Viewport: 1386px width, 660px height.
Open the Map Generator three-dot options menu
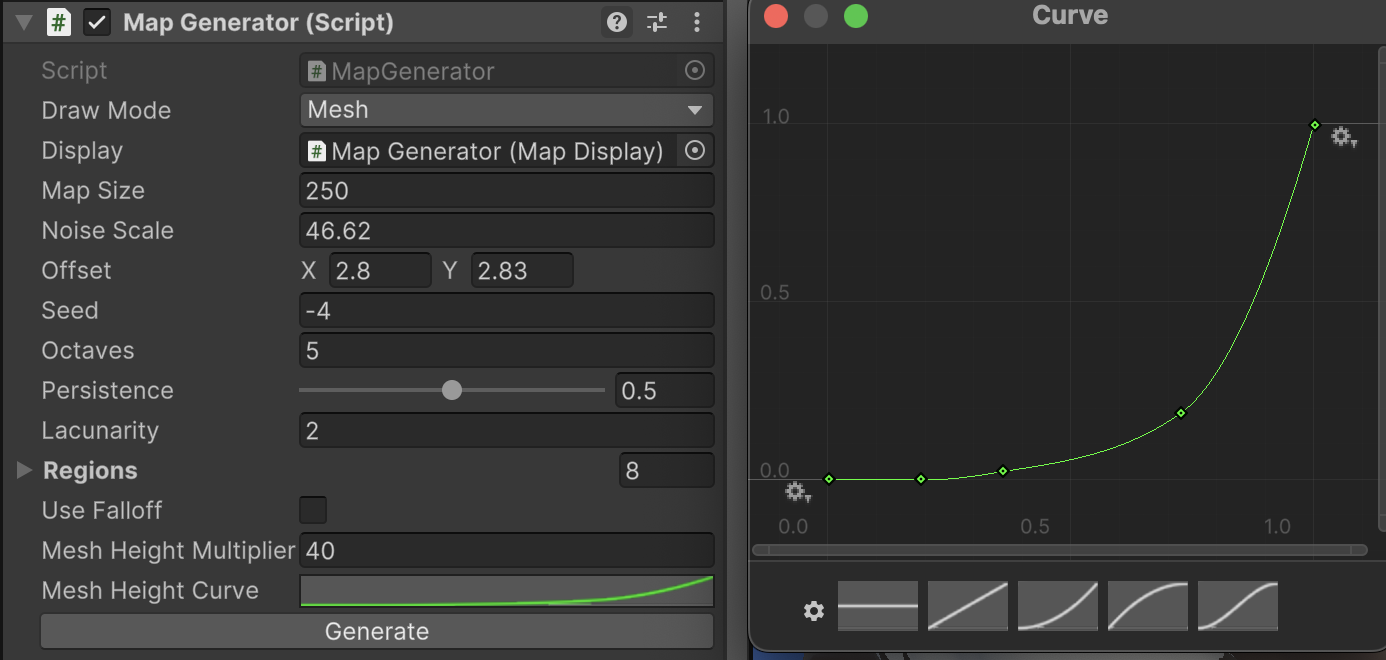point(697,23)
